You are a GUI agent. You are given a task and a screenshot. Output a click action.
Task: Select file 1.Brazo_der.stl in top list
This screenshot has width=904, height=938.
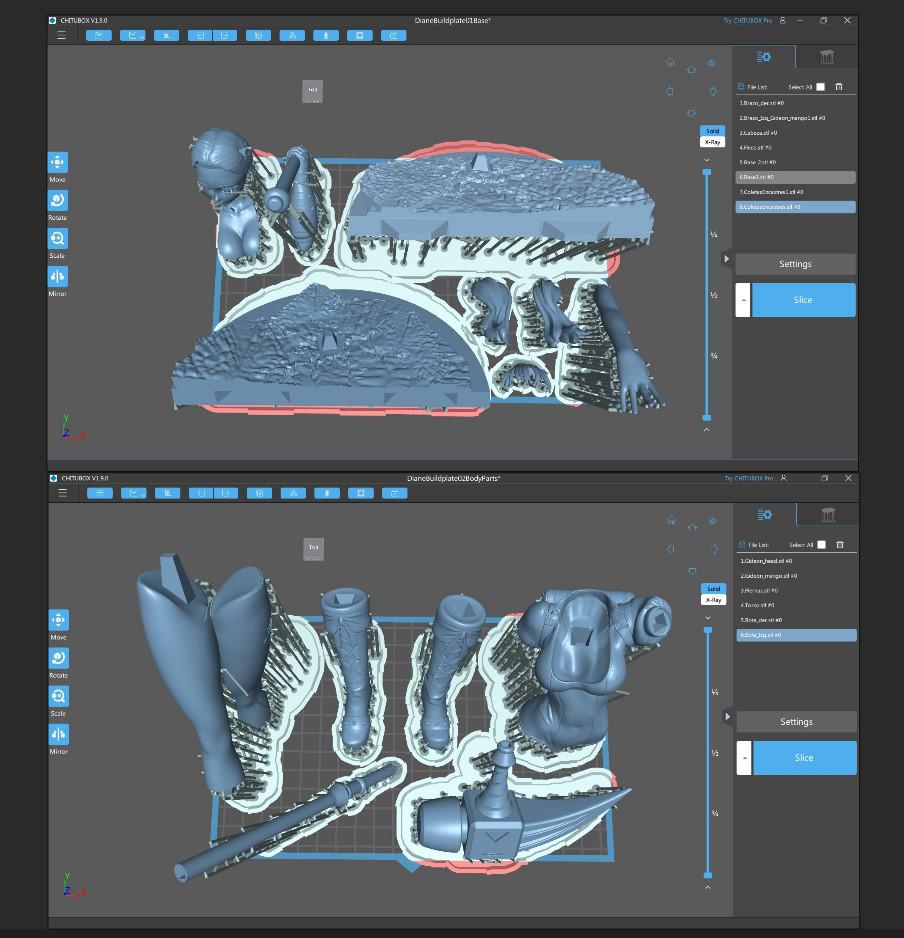click(x=795, y=103)
